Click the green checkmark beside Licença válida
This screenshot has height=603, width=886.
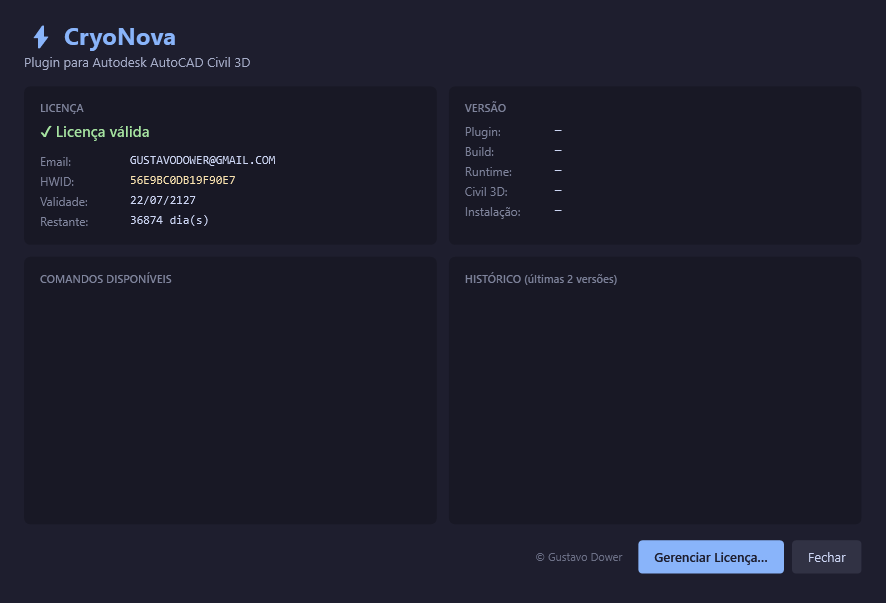(46, 132)
